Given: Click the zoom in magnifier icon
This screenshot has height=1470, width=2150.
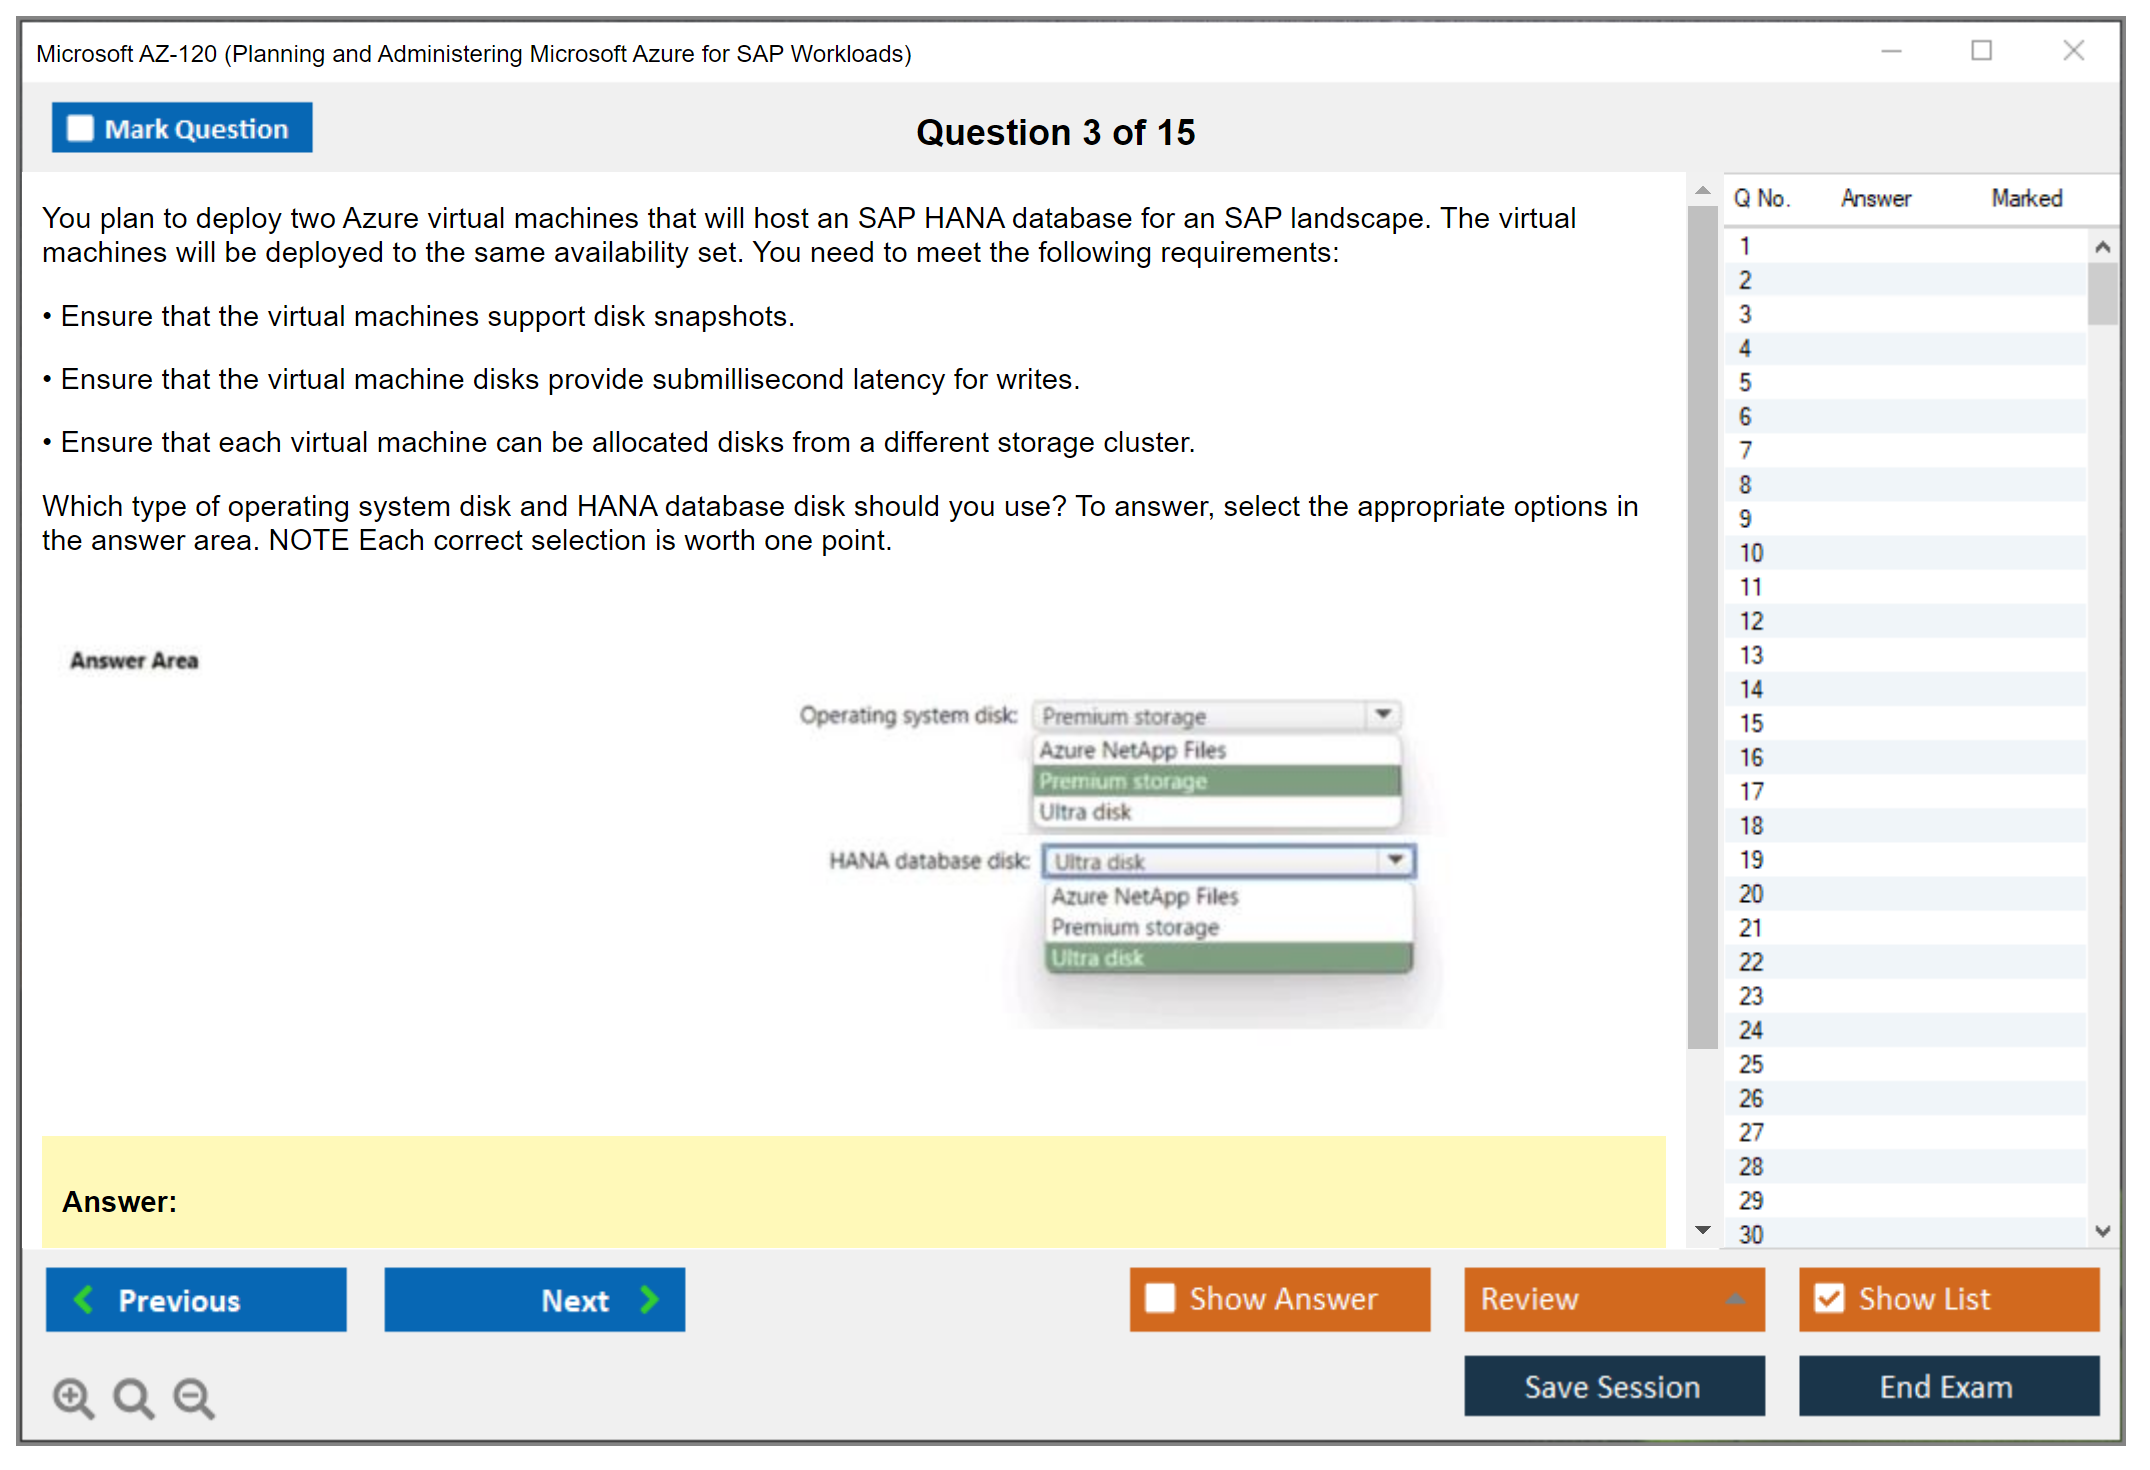Looking at the screenshot, I should point(73,1397).
